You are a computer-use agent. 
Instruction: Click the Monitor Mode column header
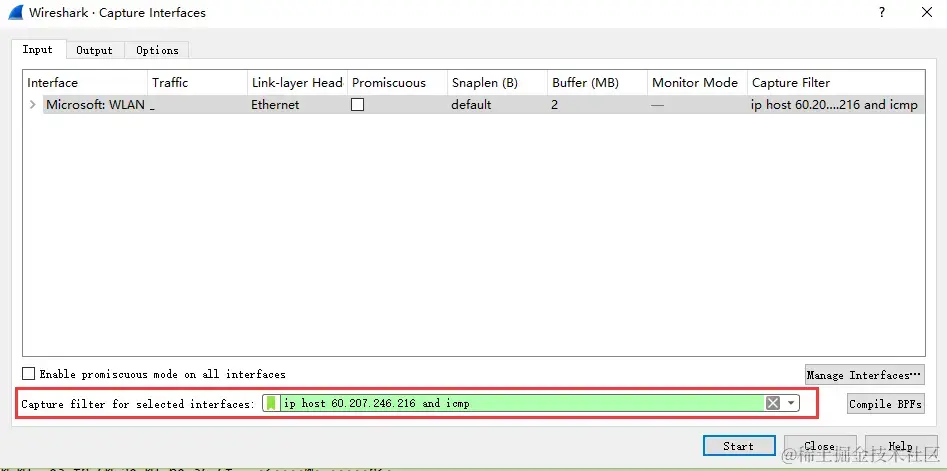698,83
